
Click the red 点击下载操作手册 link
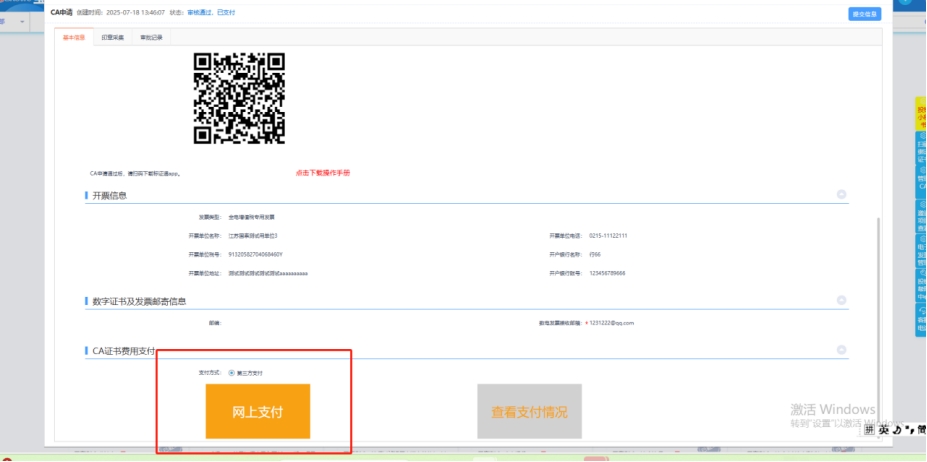pyautogui.click(x=322, y=173)
